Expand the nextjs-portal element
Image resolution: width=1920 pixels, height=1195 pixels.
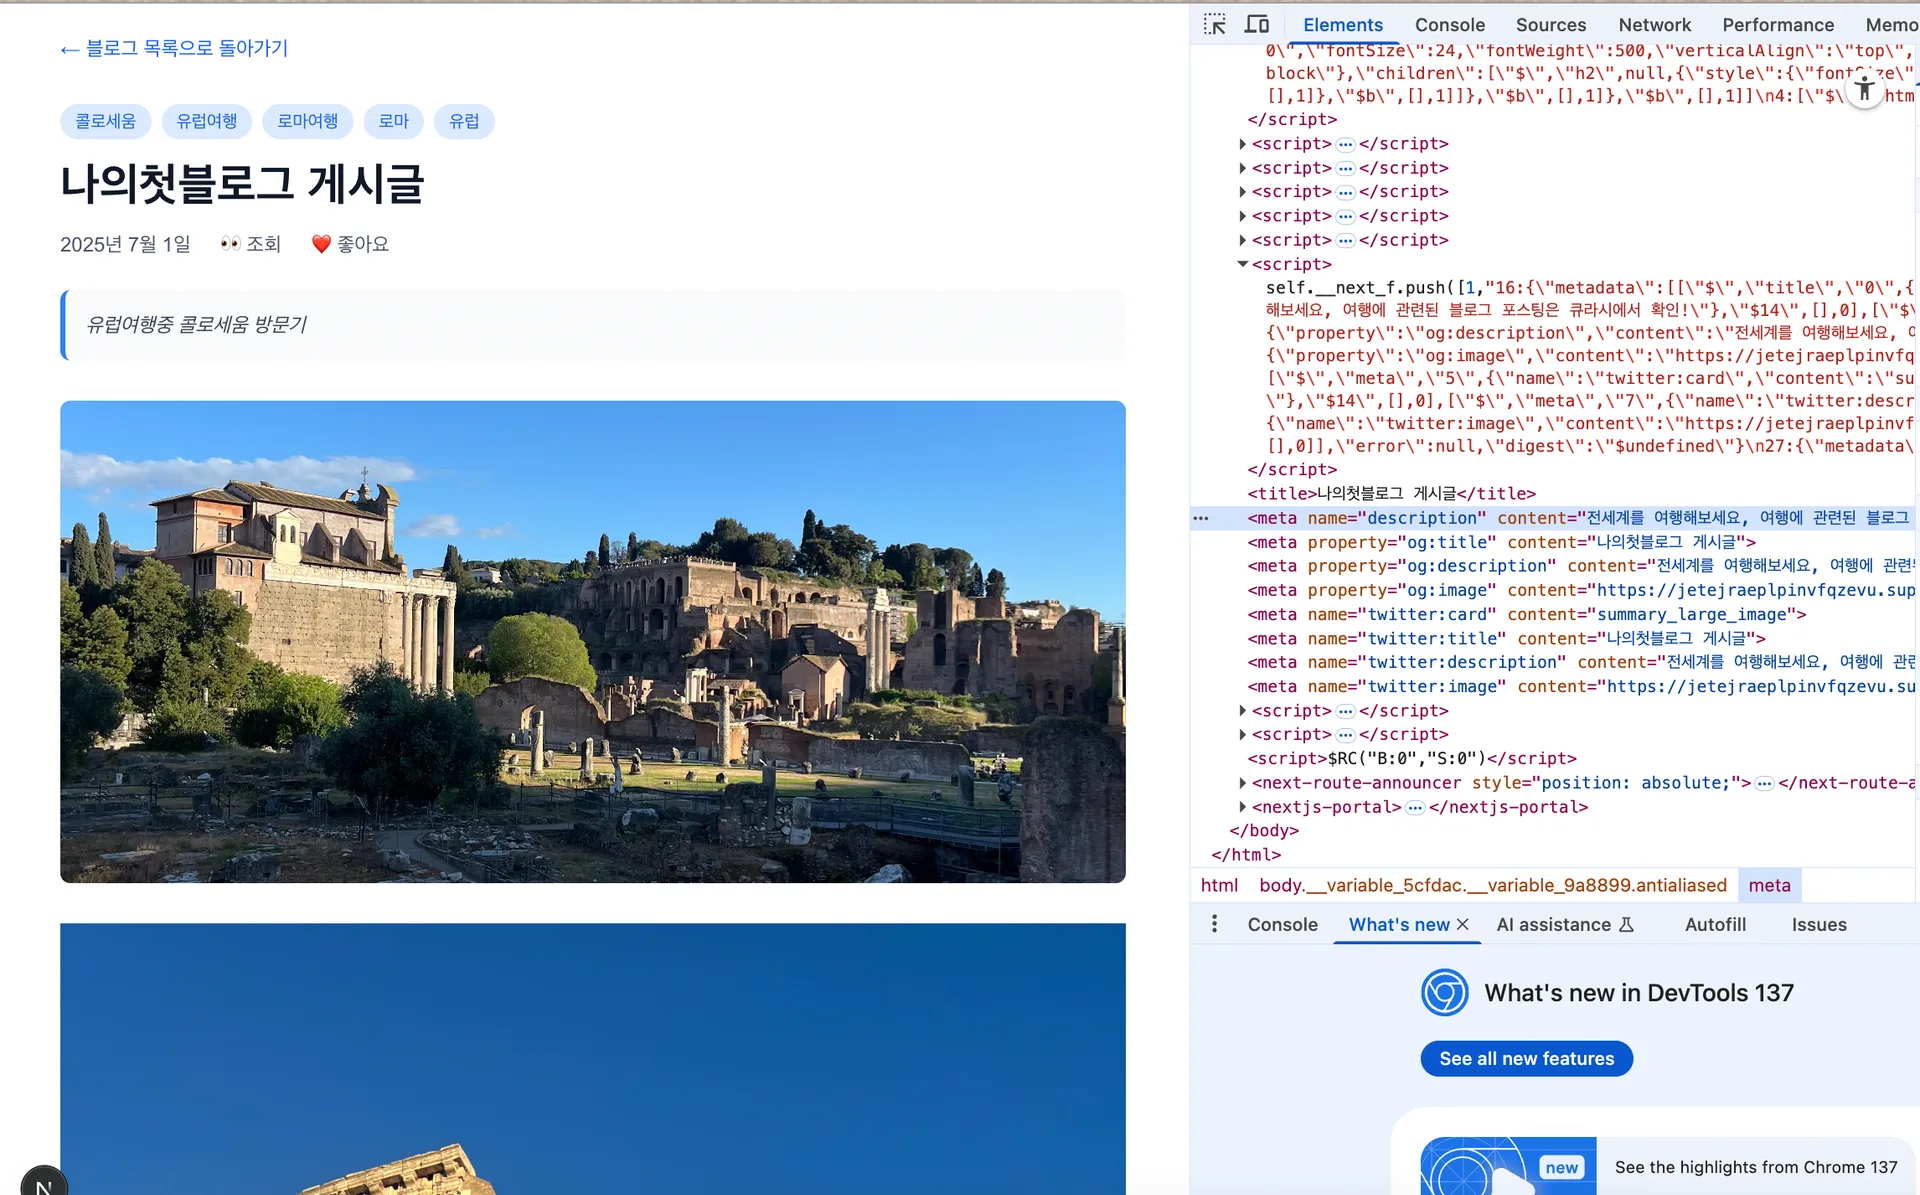coord(1243,807)
